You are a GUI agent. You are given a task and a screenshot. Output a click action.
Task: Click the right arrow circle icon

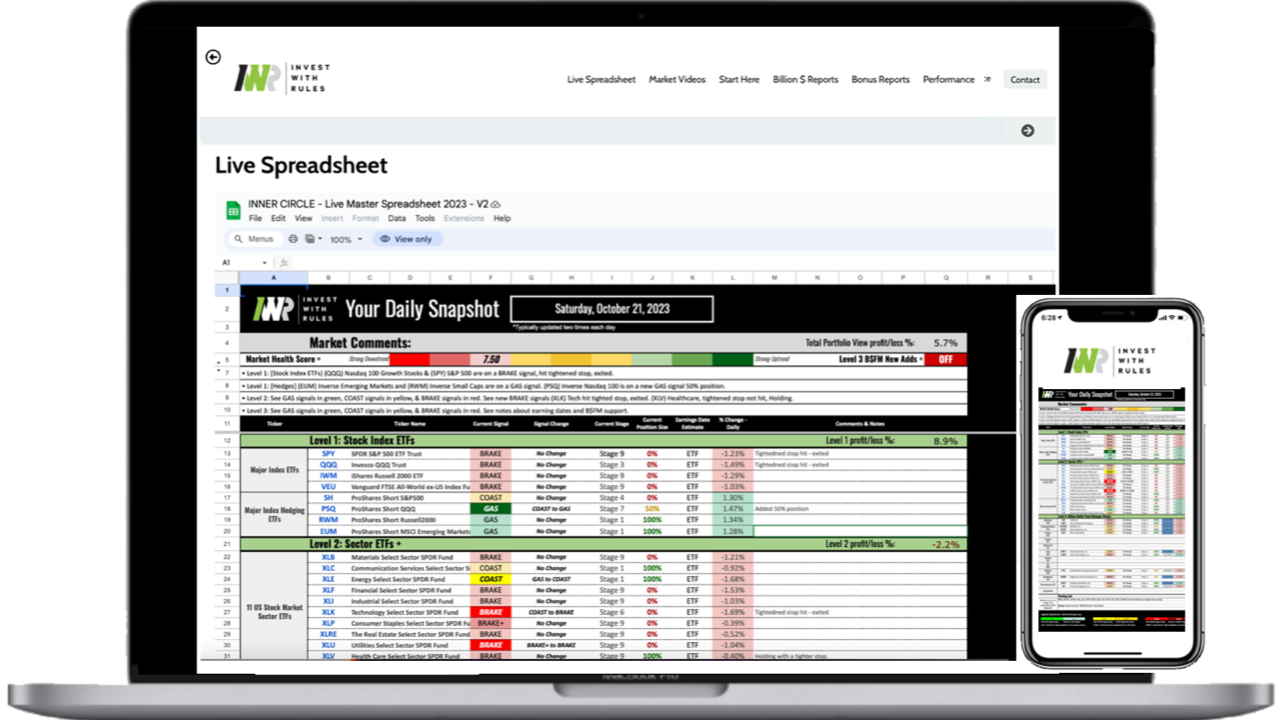click(1027, 130)
